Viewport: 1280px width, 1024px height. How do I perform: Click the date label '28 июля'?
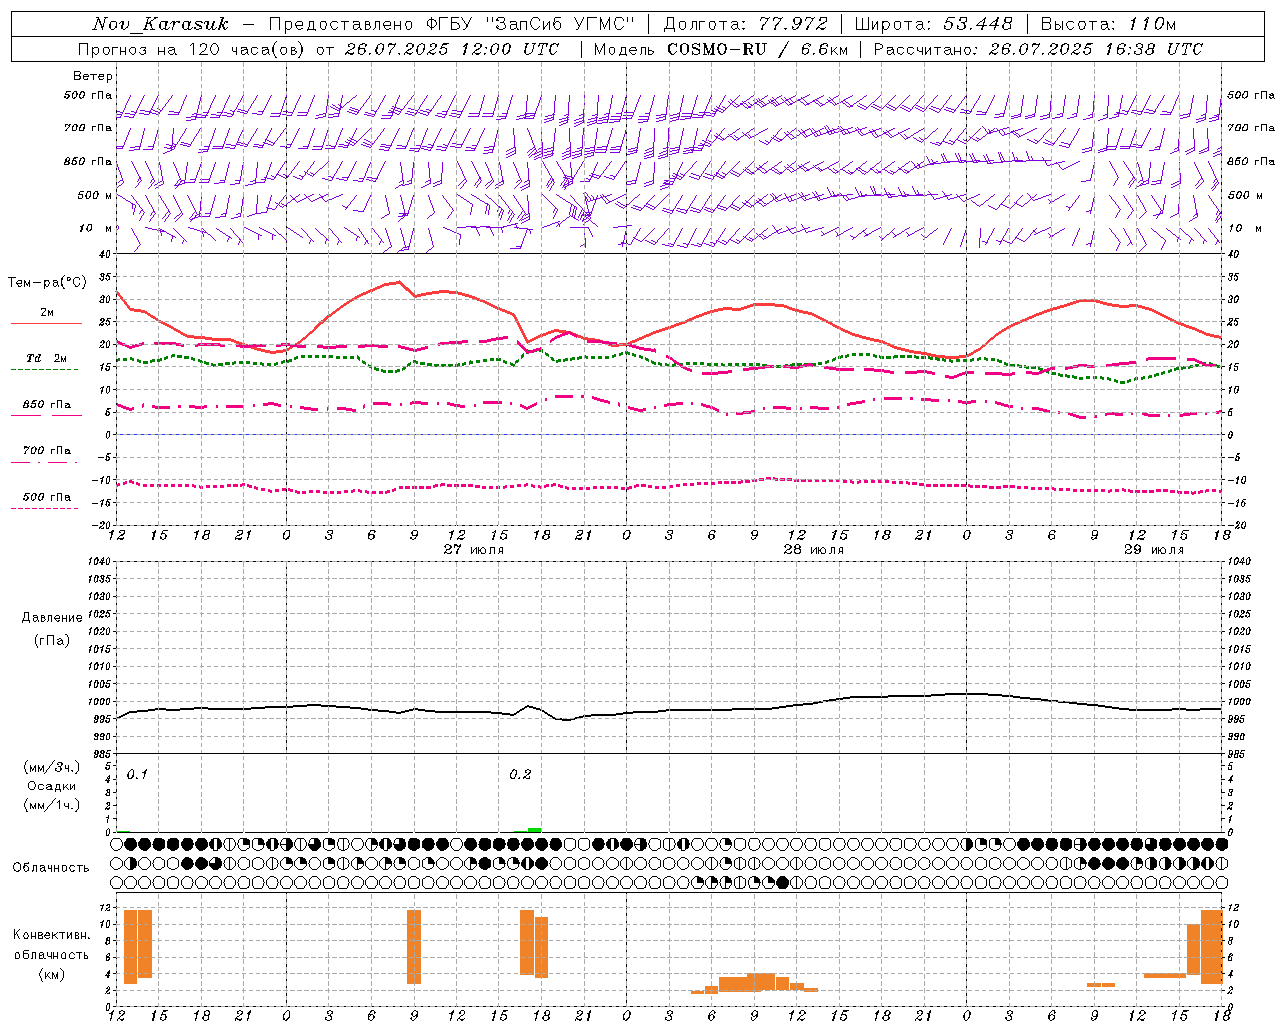click(x=814, y=550)
